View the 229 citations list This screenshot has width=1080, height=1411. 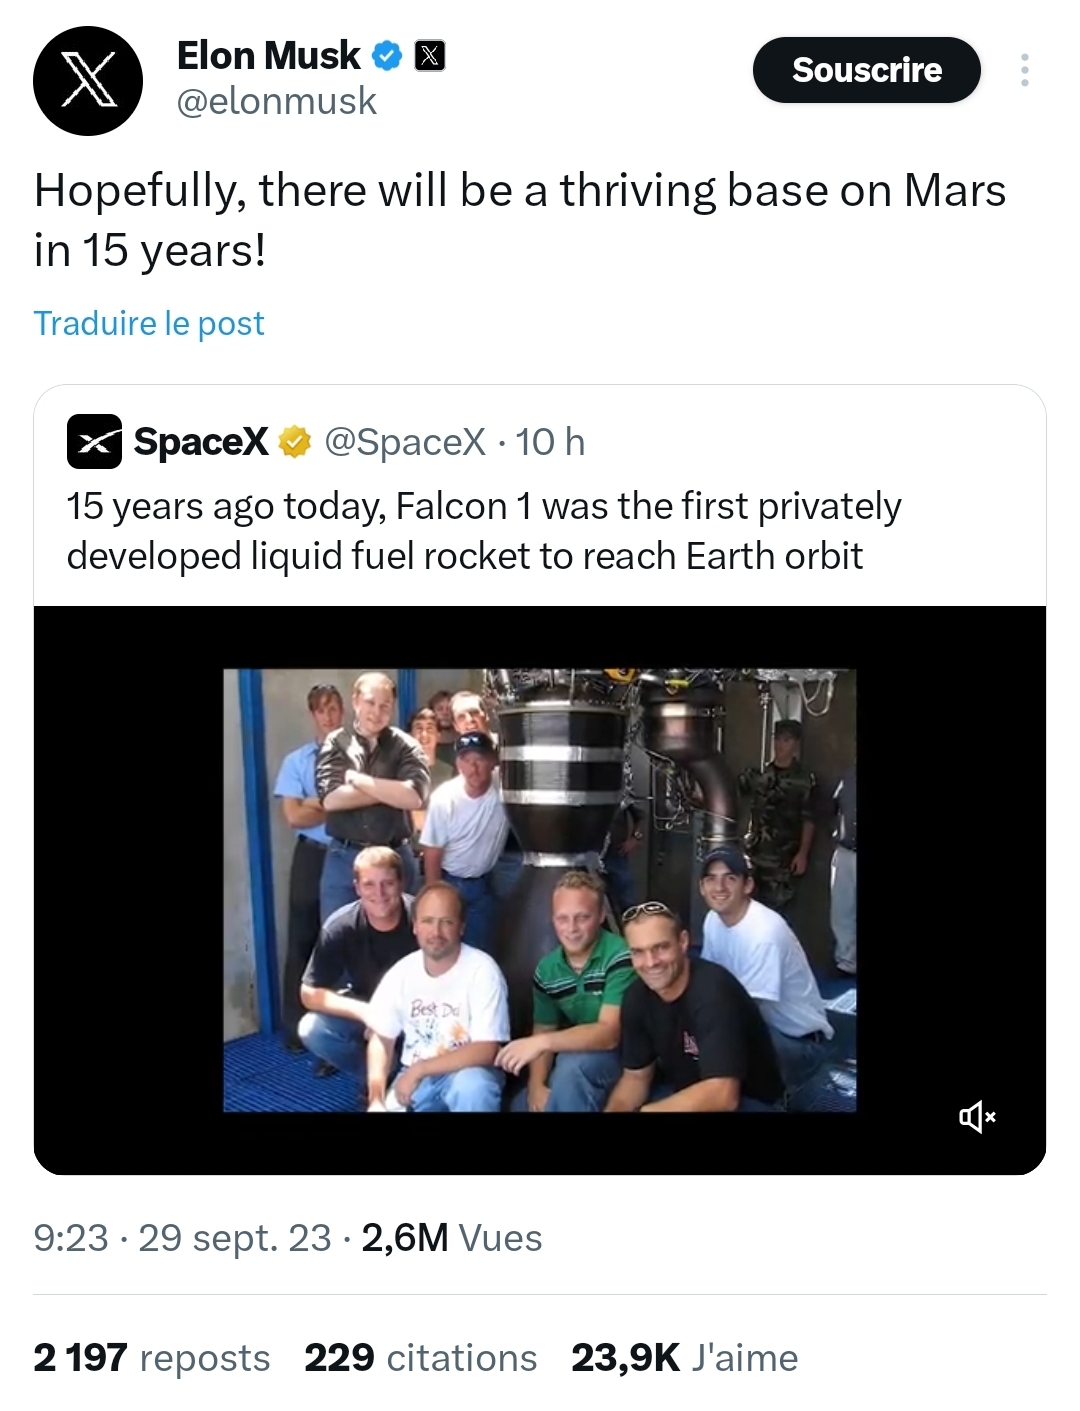point(421,1358)
